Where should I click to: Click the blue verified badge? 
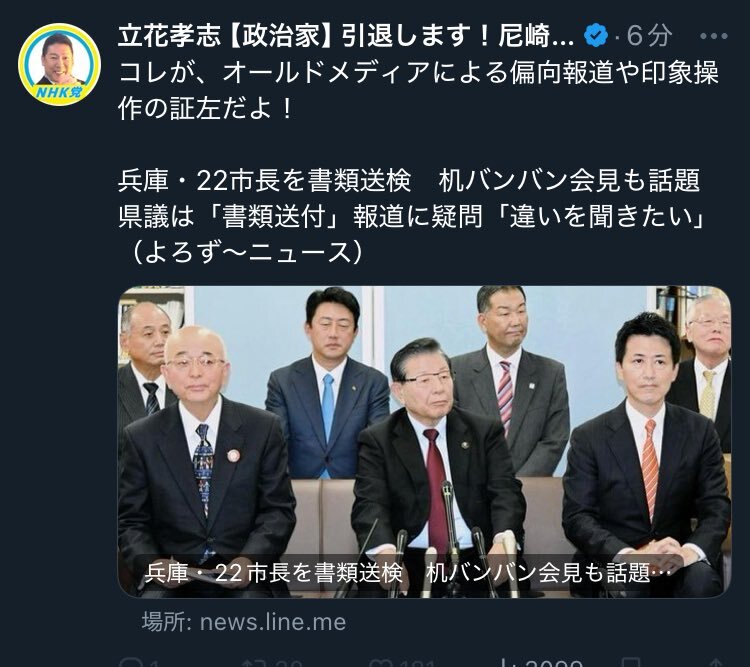596,35
